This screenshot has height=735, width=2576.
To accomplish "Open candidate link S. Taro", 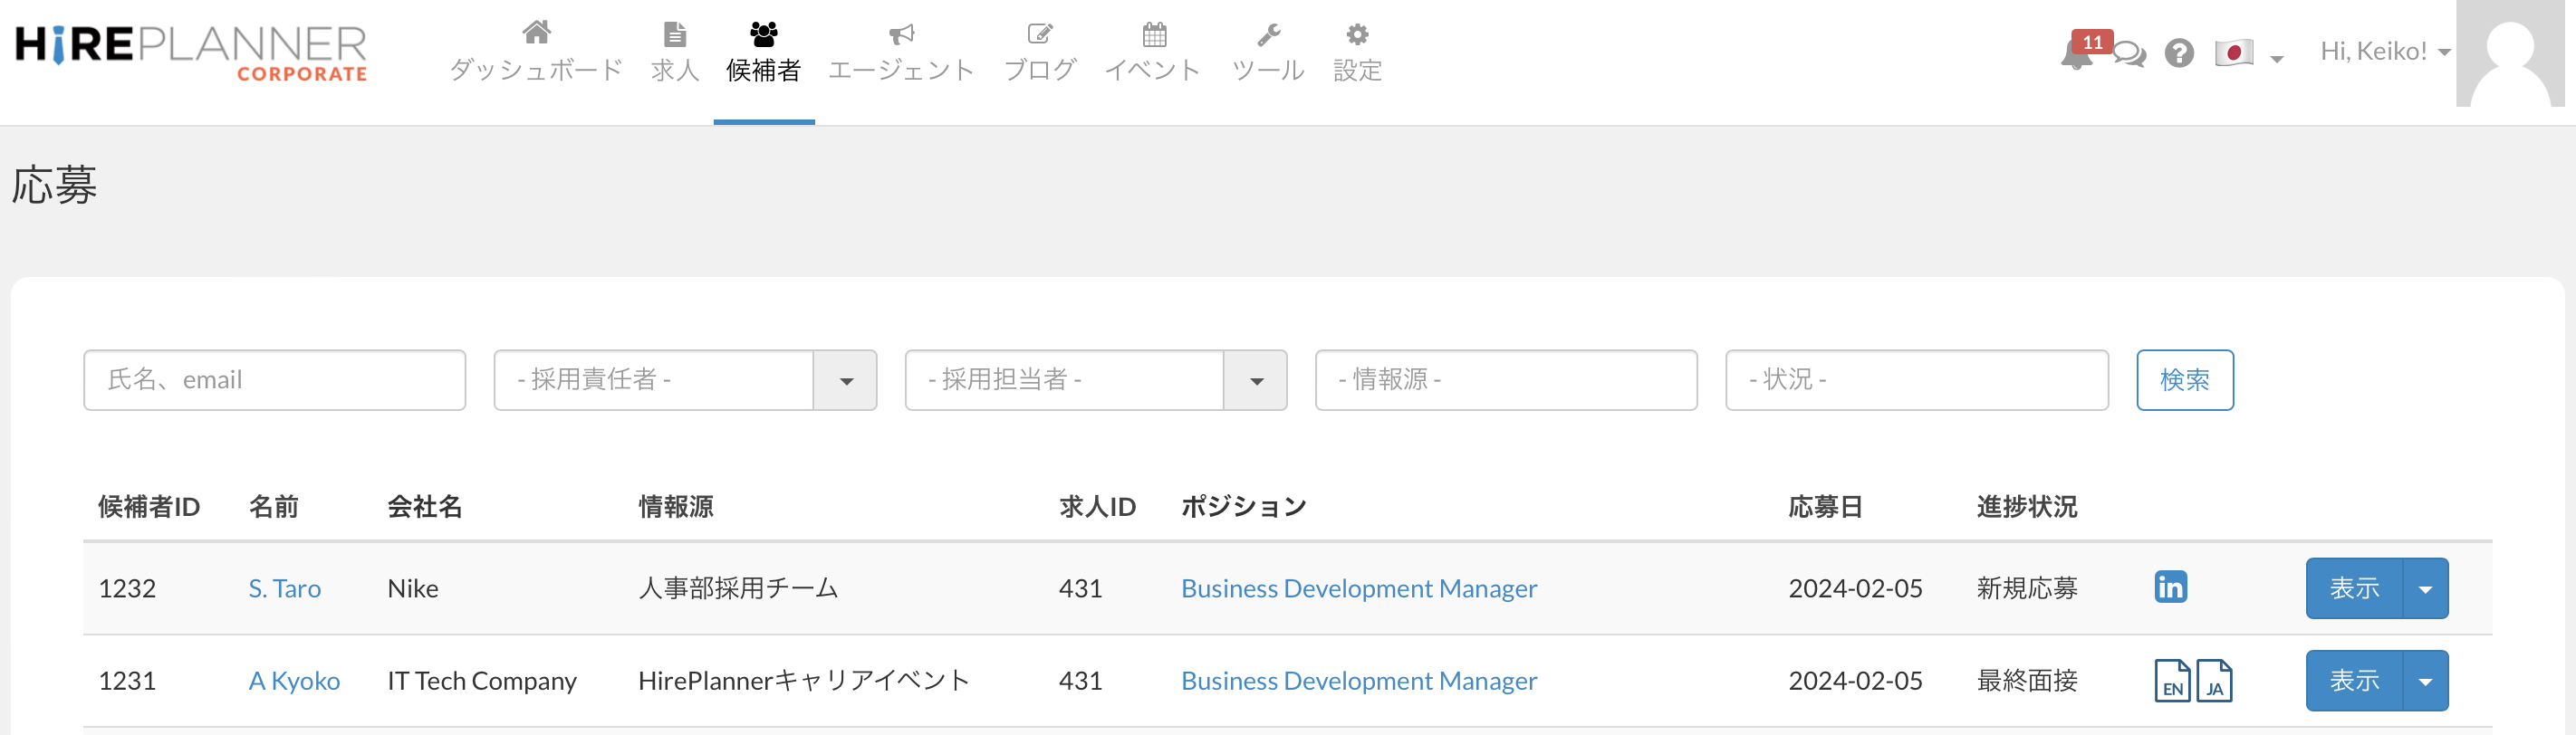I will tap(285, 589).
